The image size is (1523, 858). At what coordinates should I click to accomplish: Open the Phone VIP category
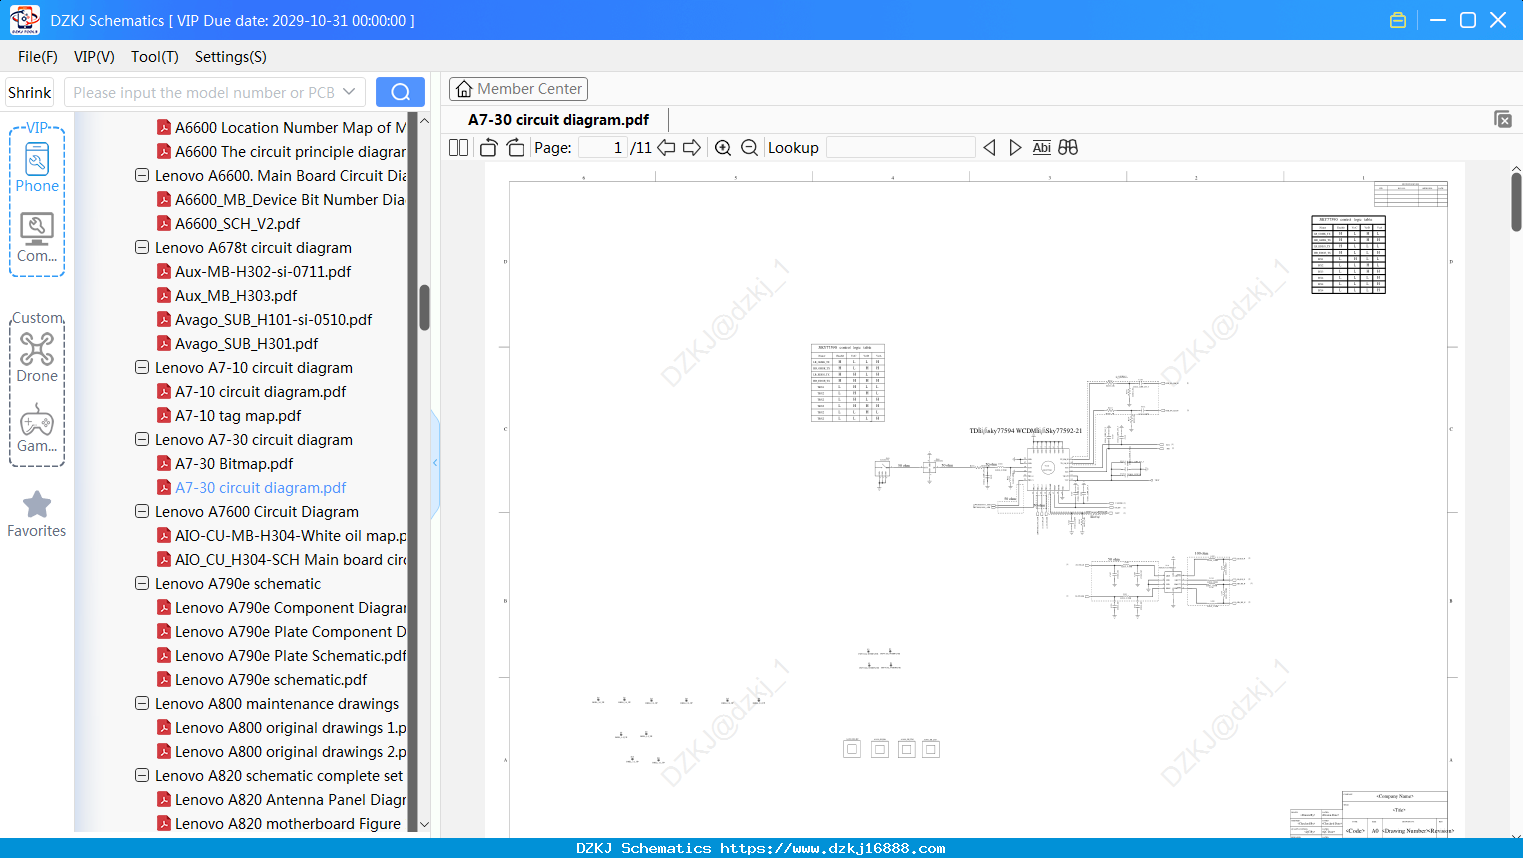(x=37, y=168)
